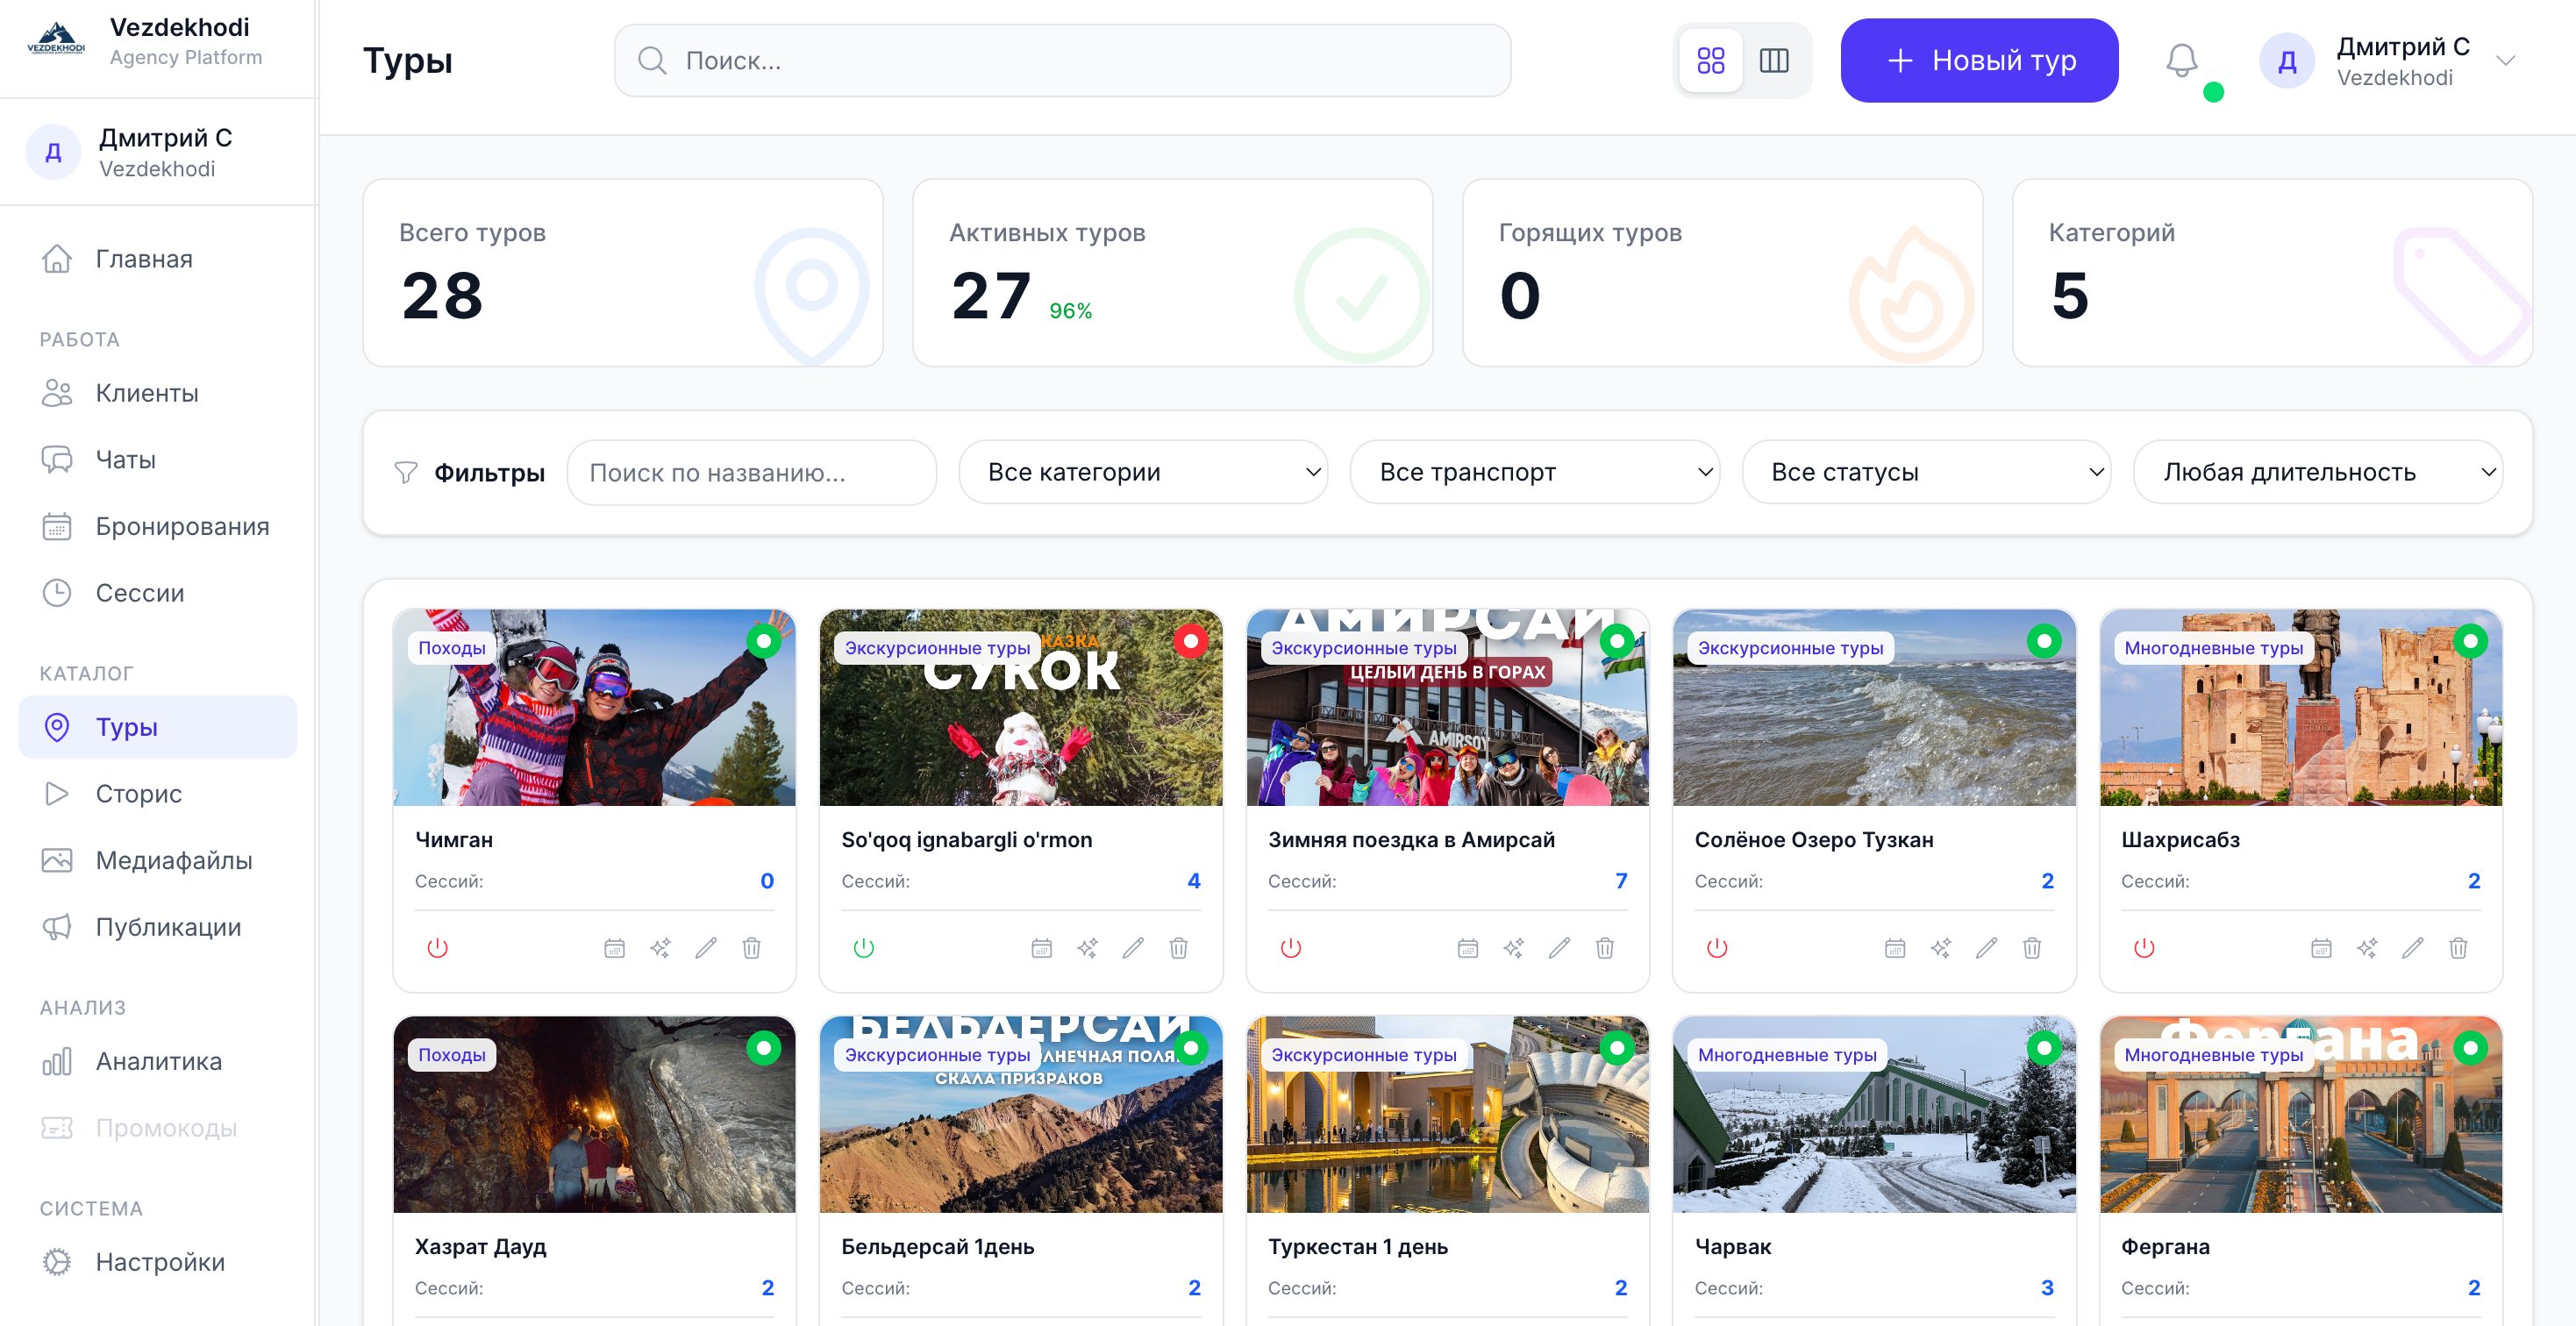
Task: Click the Поиск по названию filter field
Action: (751, 472)
